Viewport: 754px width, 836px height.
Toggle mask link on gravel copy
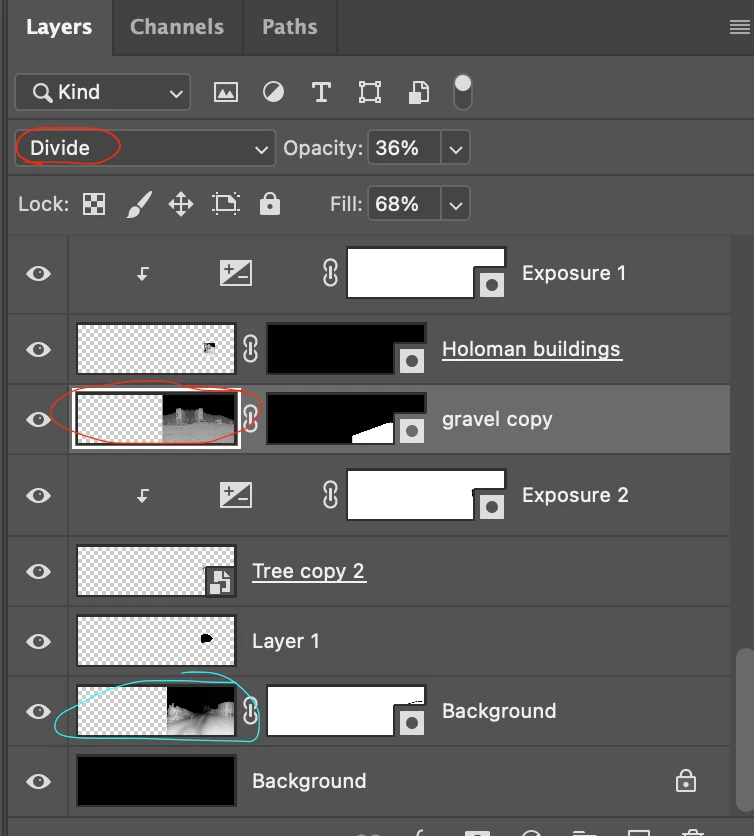250,419
